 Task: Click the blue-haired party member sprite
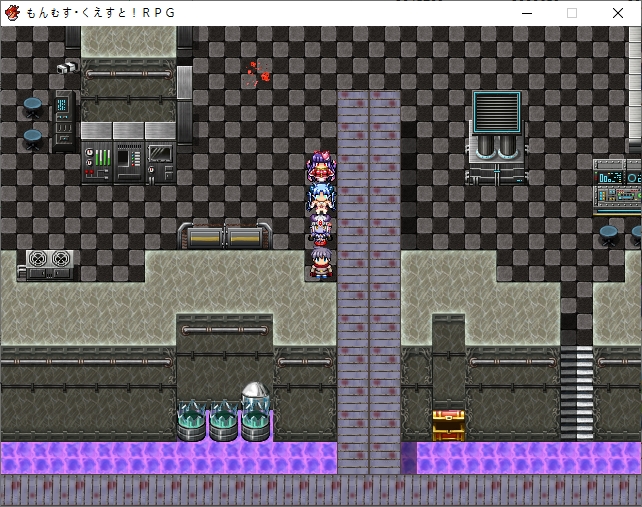(x=321, y=199)
